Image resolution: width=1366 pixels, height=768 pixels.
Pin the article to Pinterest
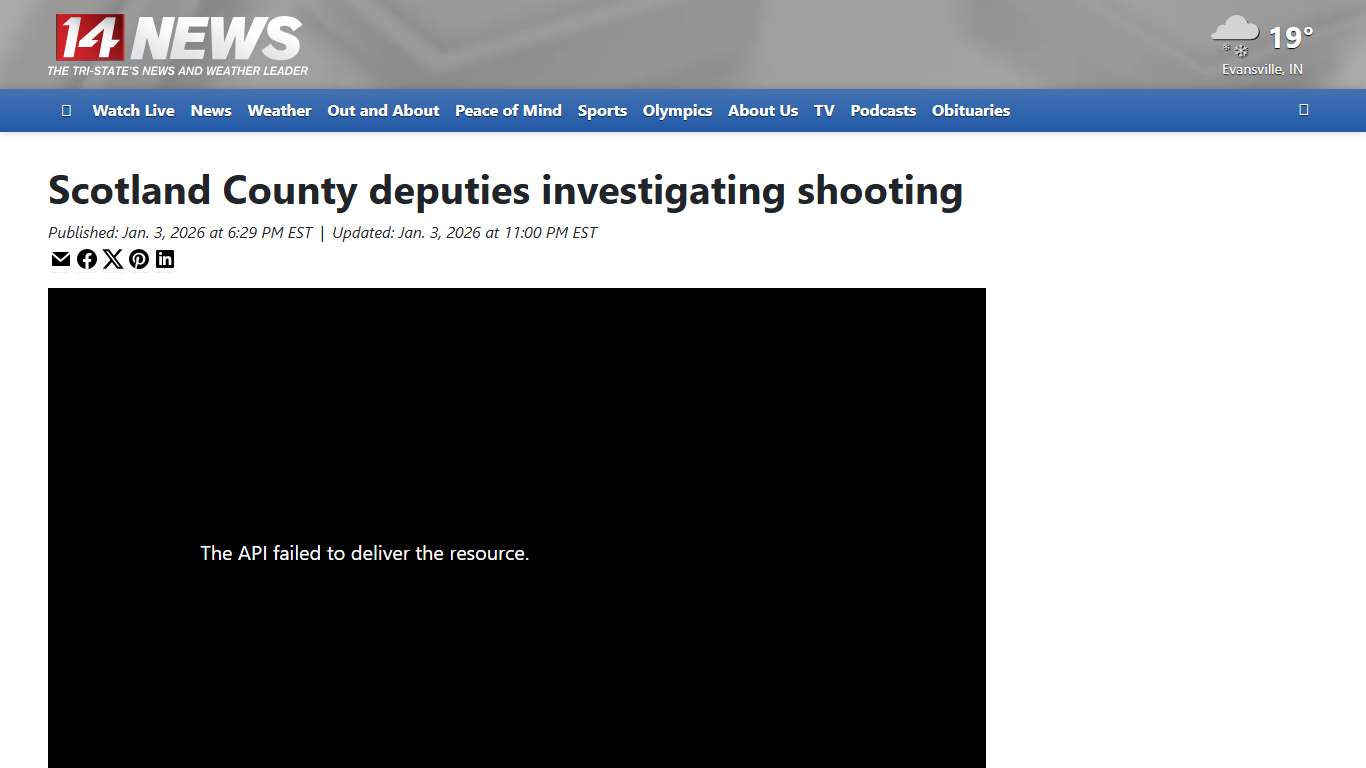click(x=139, y=259)
